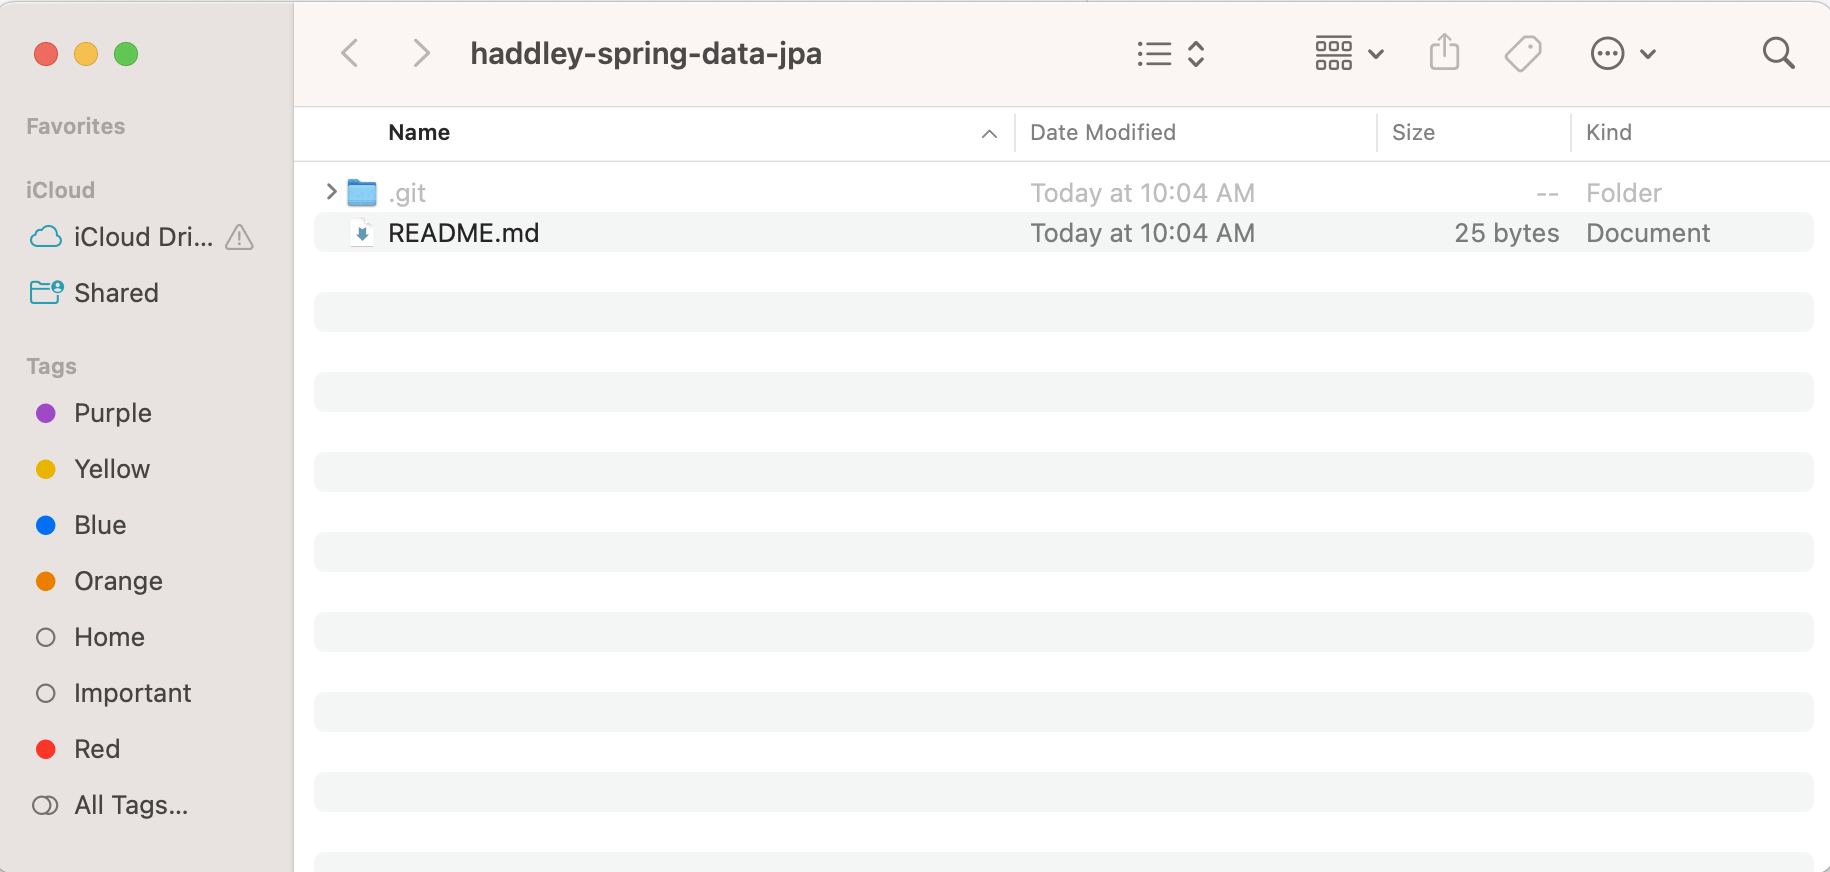The image size is (1830, 872).
Task: Open the Share toolbar button
Action: pyautogui.click(x=1444, y=53)
